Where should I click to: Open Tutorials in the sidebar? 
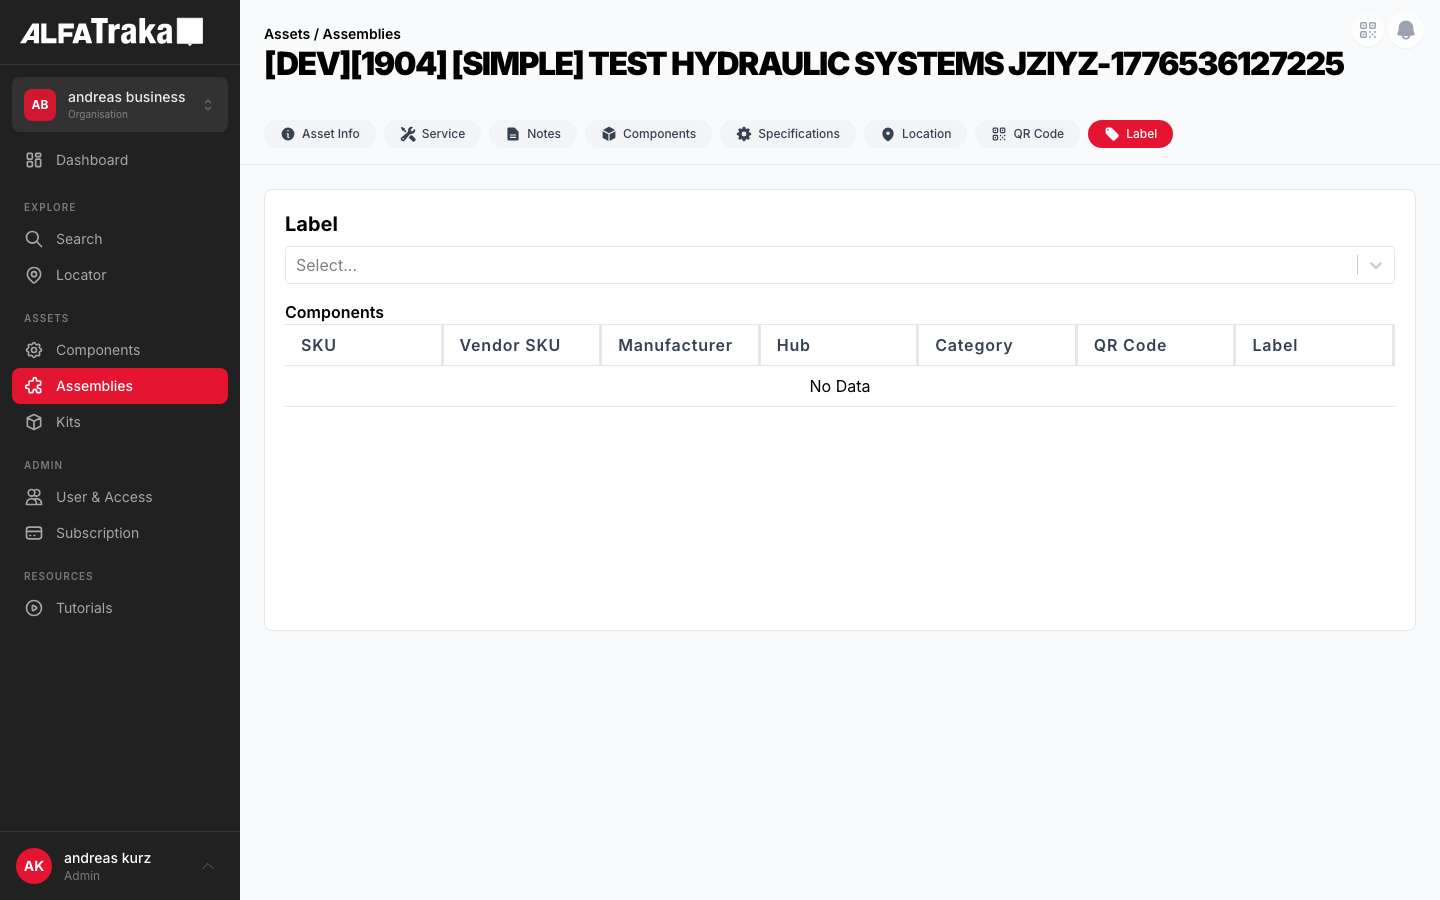[84, 608]
